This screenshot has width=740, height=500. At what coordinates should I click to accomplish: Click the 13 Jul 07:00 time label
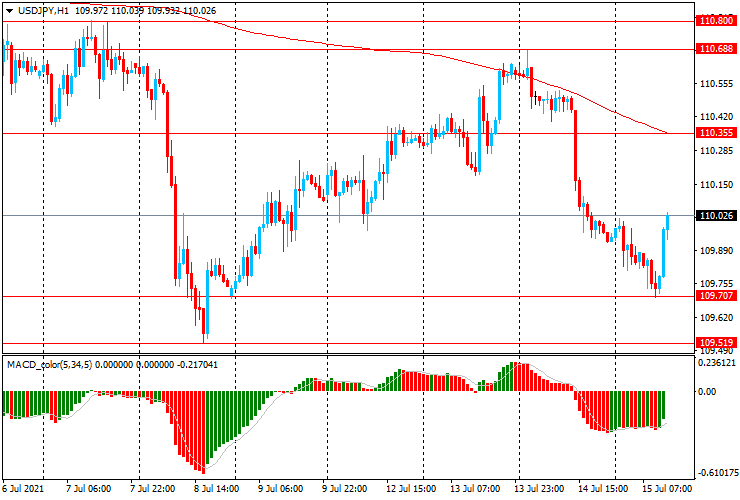[x=475, y=488]
